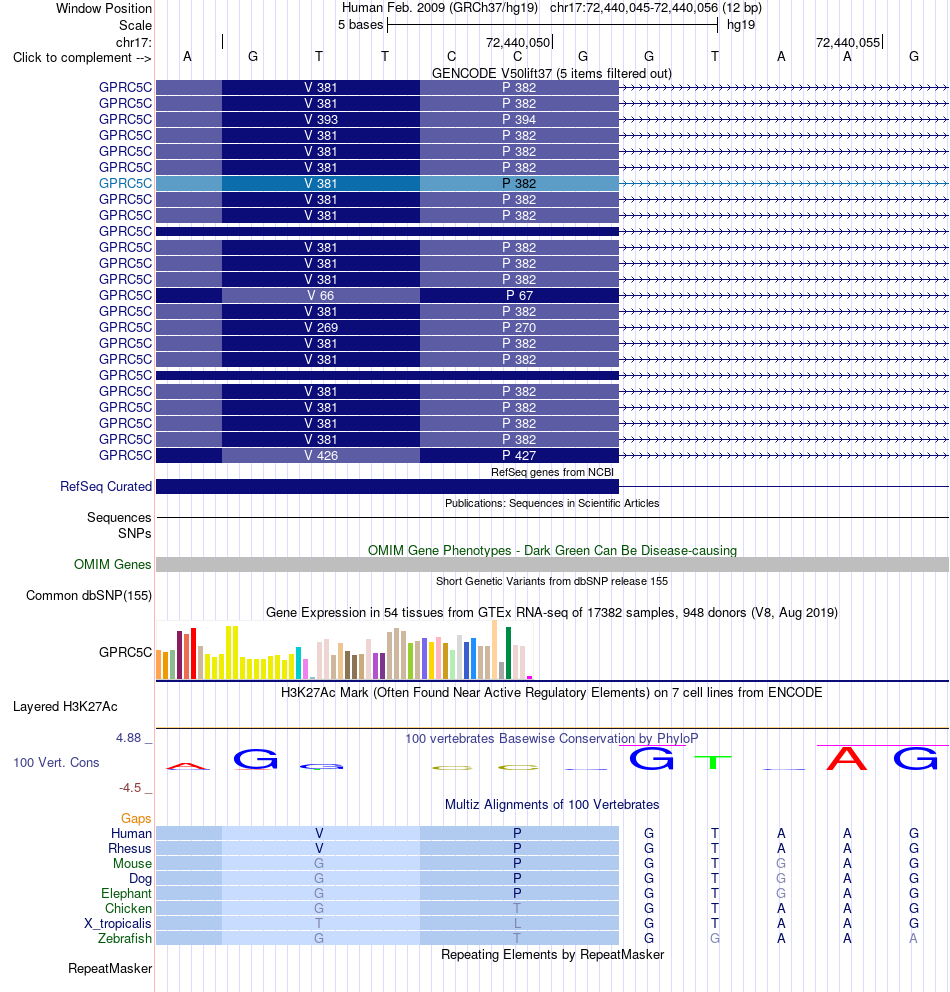Viewport: 950px width, 992px height.
Task: Click the Zebrafish alignment row label
Action: click(x=125, y=938)
